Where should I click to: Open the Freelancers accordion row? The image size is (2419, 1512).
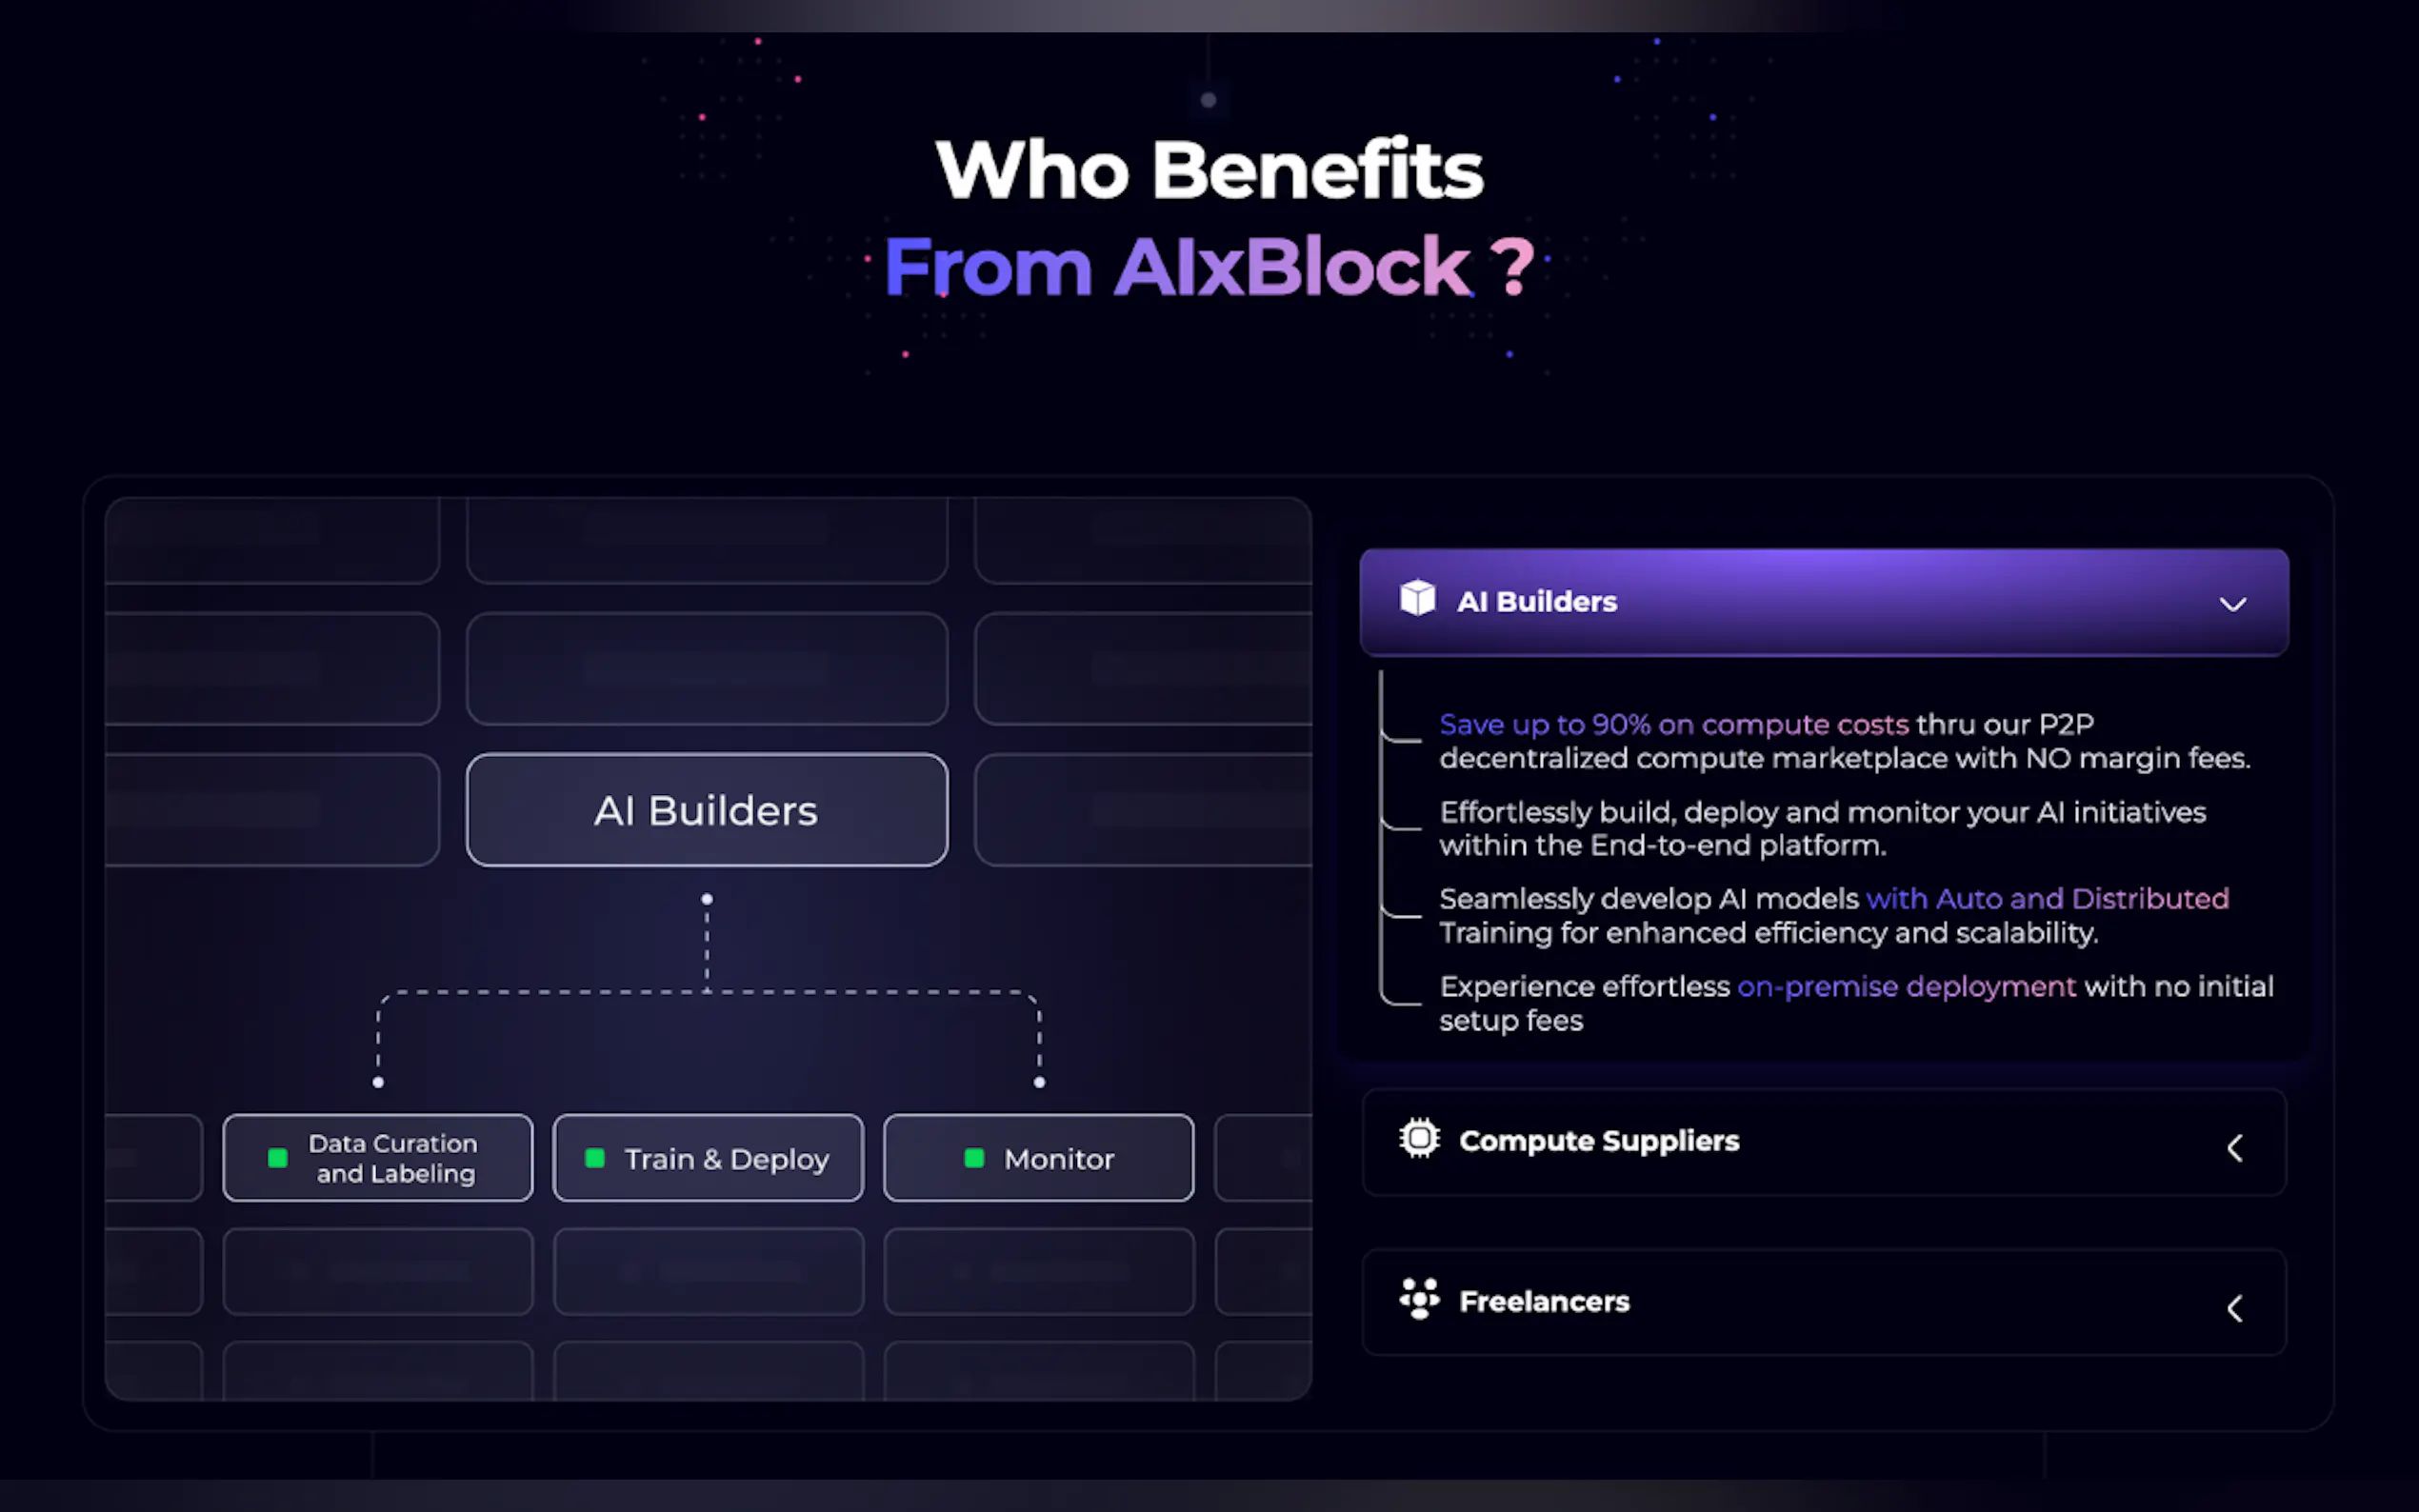tap(1823, 1302)
